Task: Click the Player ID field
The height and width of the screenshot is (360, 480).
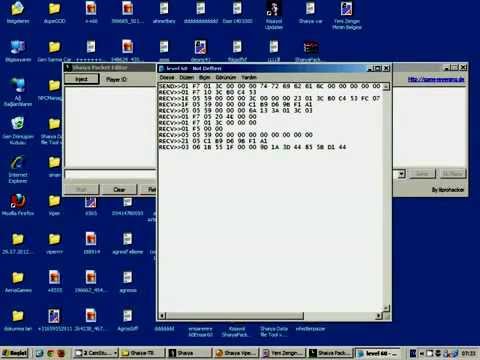Action: pos(116,79)
